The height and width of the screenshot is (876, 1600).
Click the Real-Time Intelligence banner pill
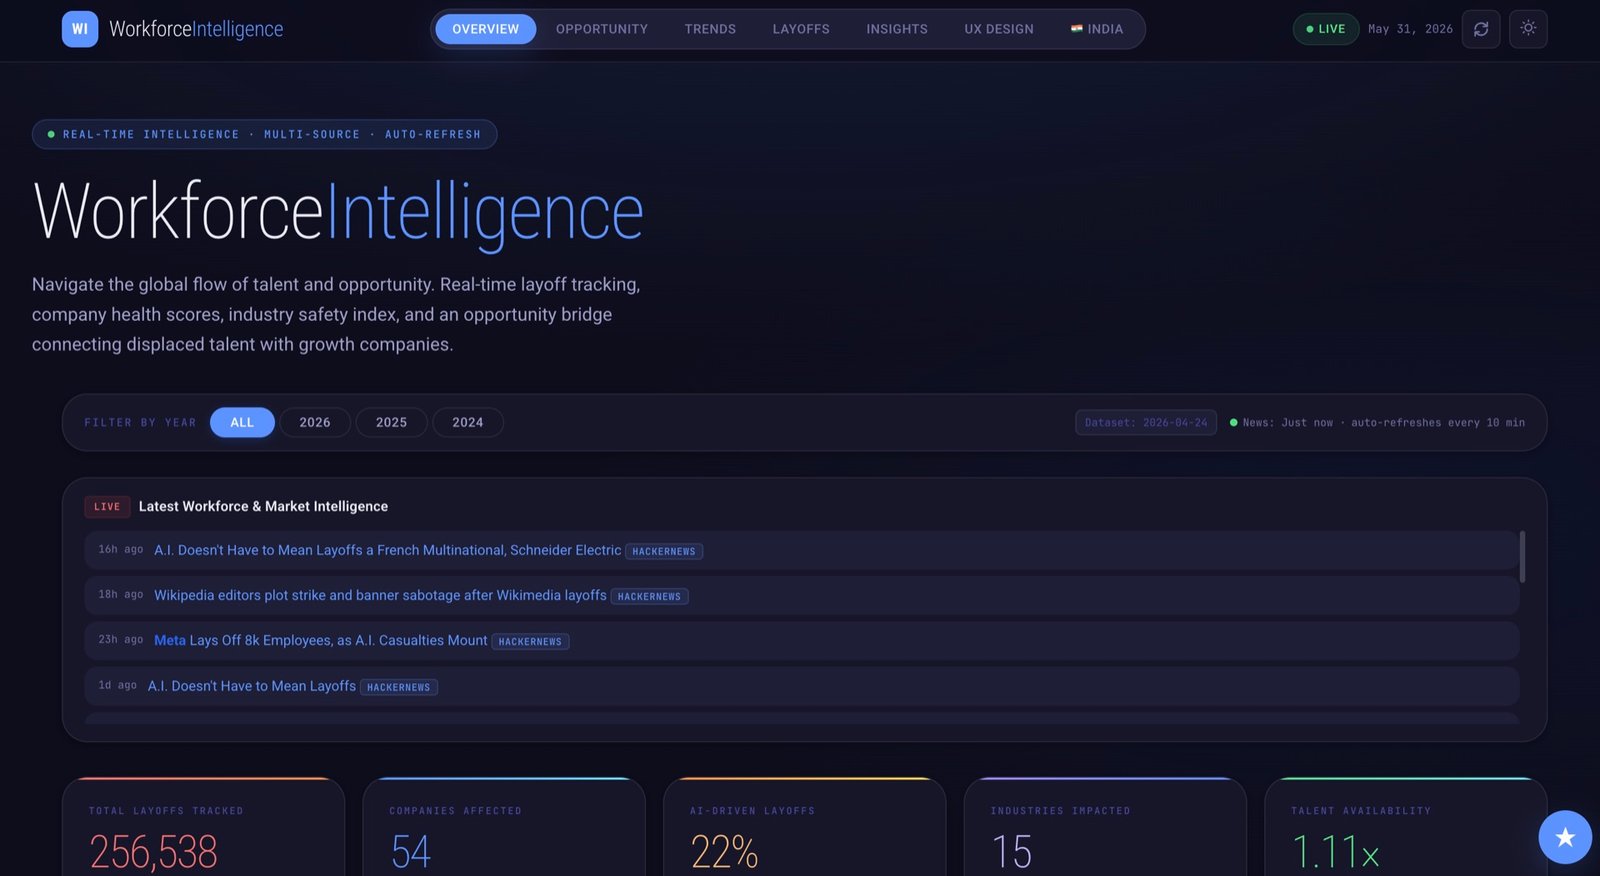click(x=264, y=134)
